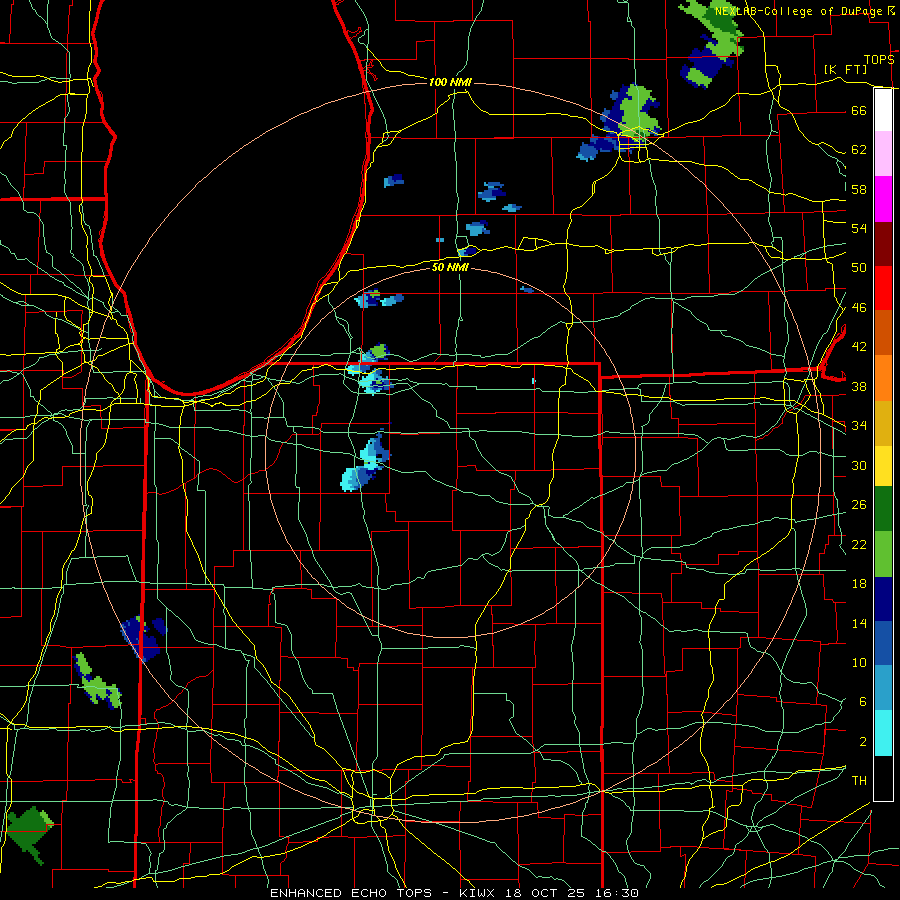Click the light green swatch on the legend
This screenshot has width=900, height=900.
coord(883,553)
